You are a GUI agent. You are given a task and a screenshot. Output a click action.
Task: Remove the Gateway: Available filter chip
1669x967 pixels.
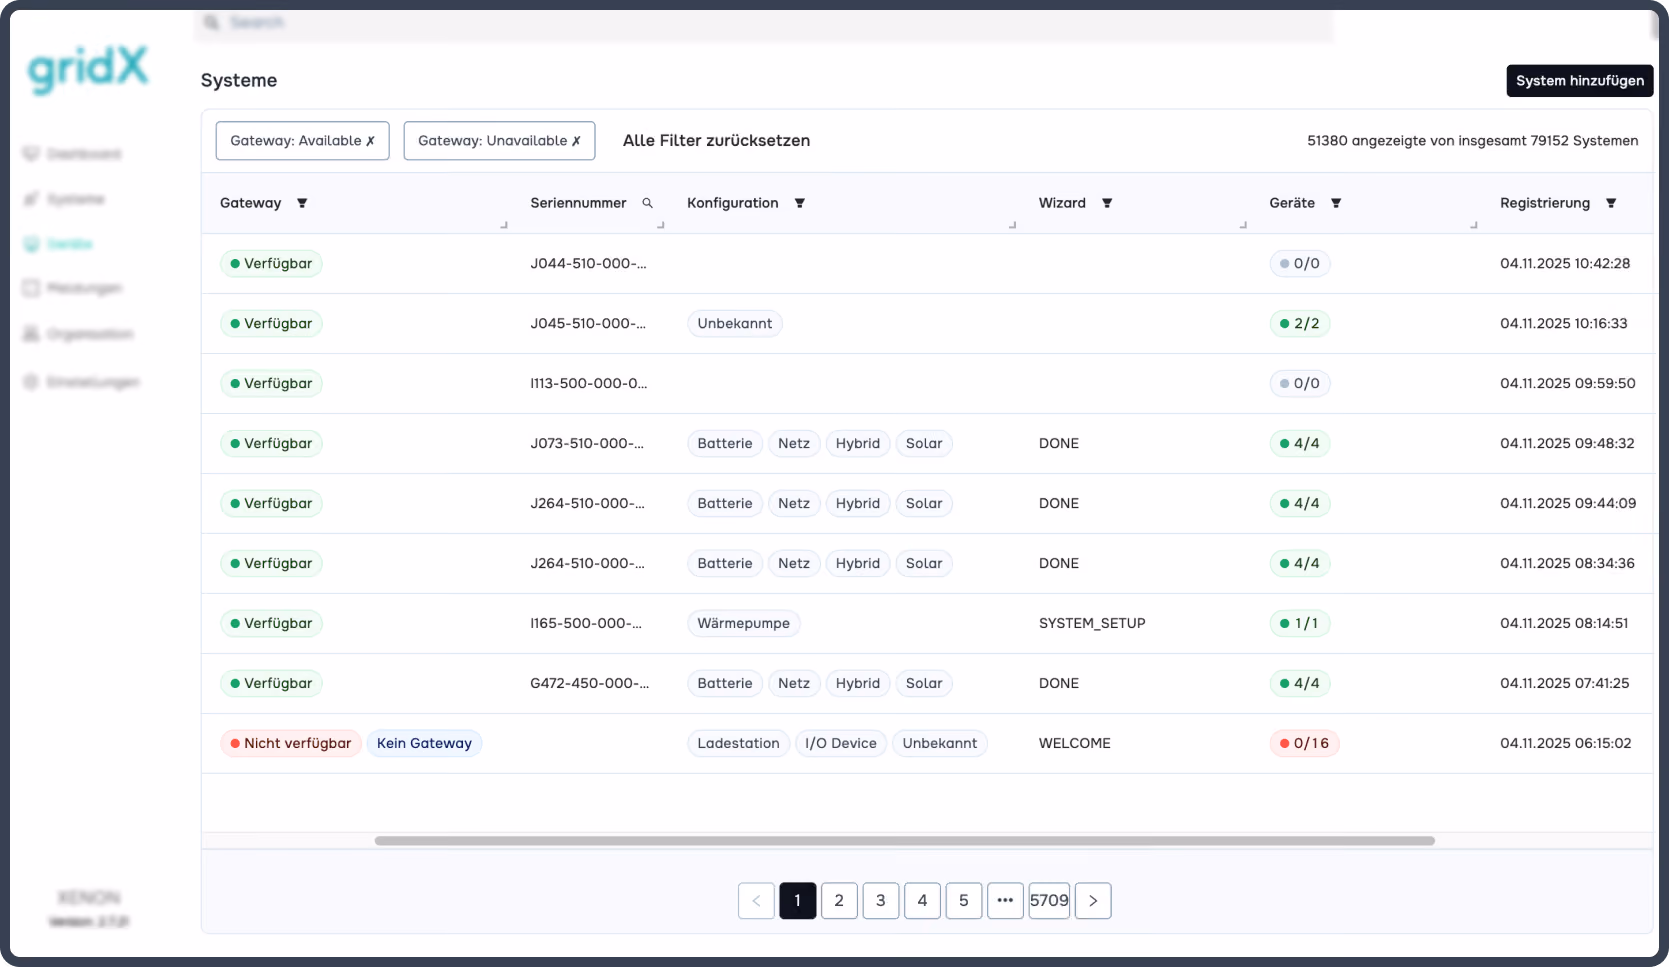(x=370, y=141)
